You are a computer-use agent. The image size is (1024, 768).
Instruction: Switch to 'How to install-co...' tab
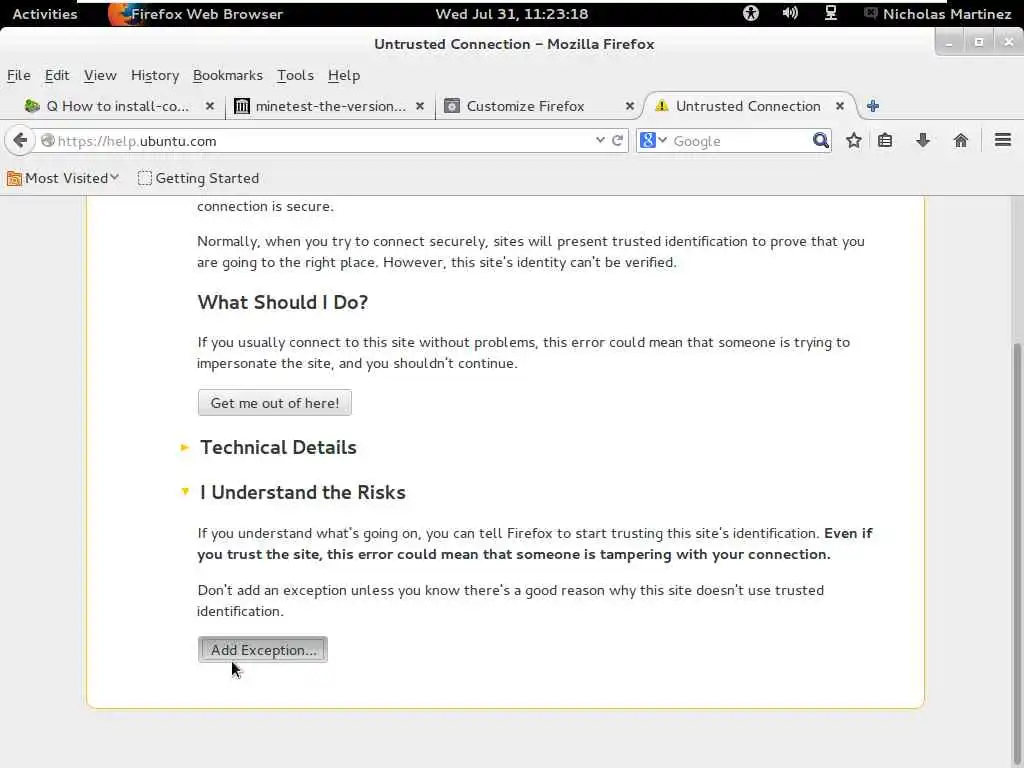tap(118, 106)
